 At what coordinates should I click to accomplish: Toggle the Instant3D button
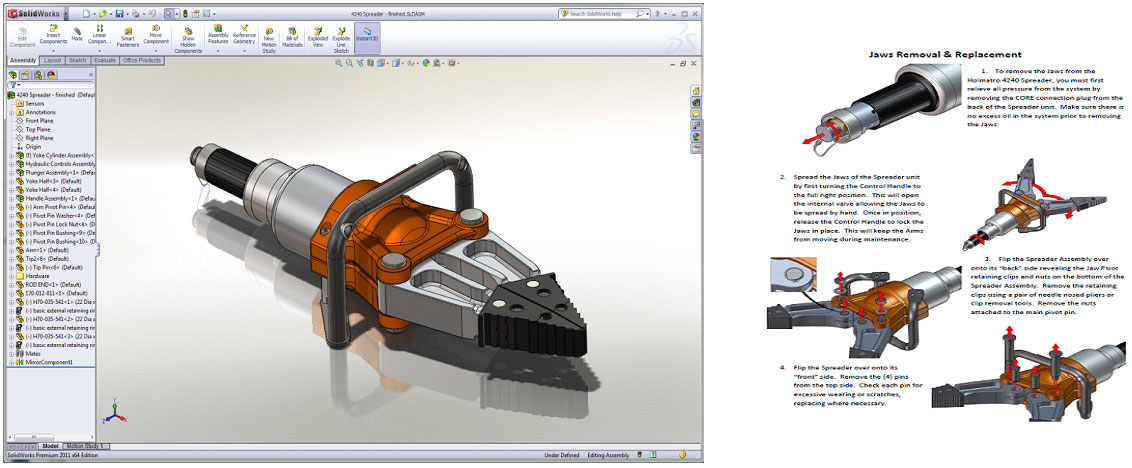coord(367,36)
